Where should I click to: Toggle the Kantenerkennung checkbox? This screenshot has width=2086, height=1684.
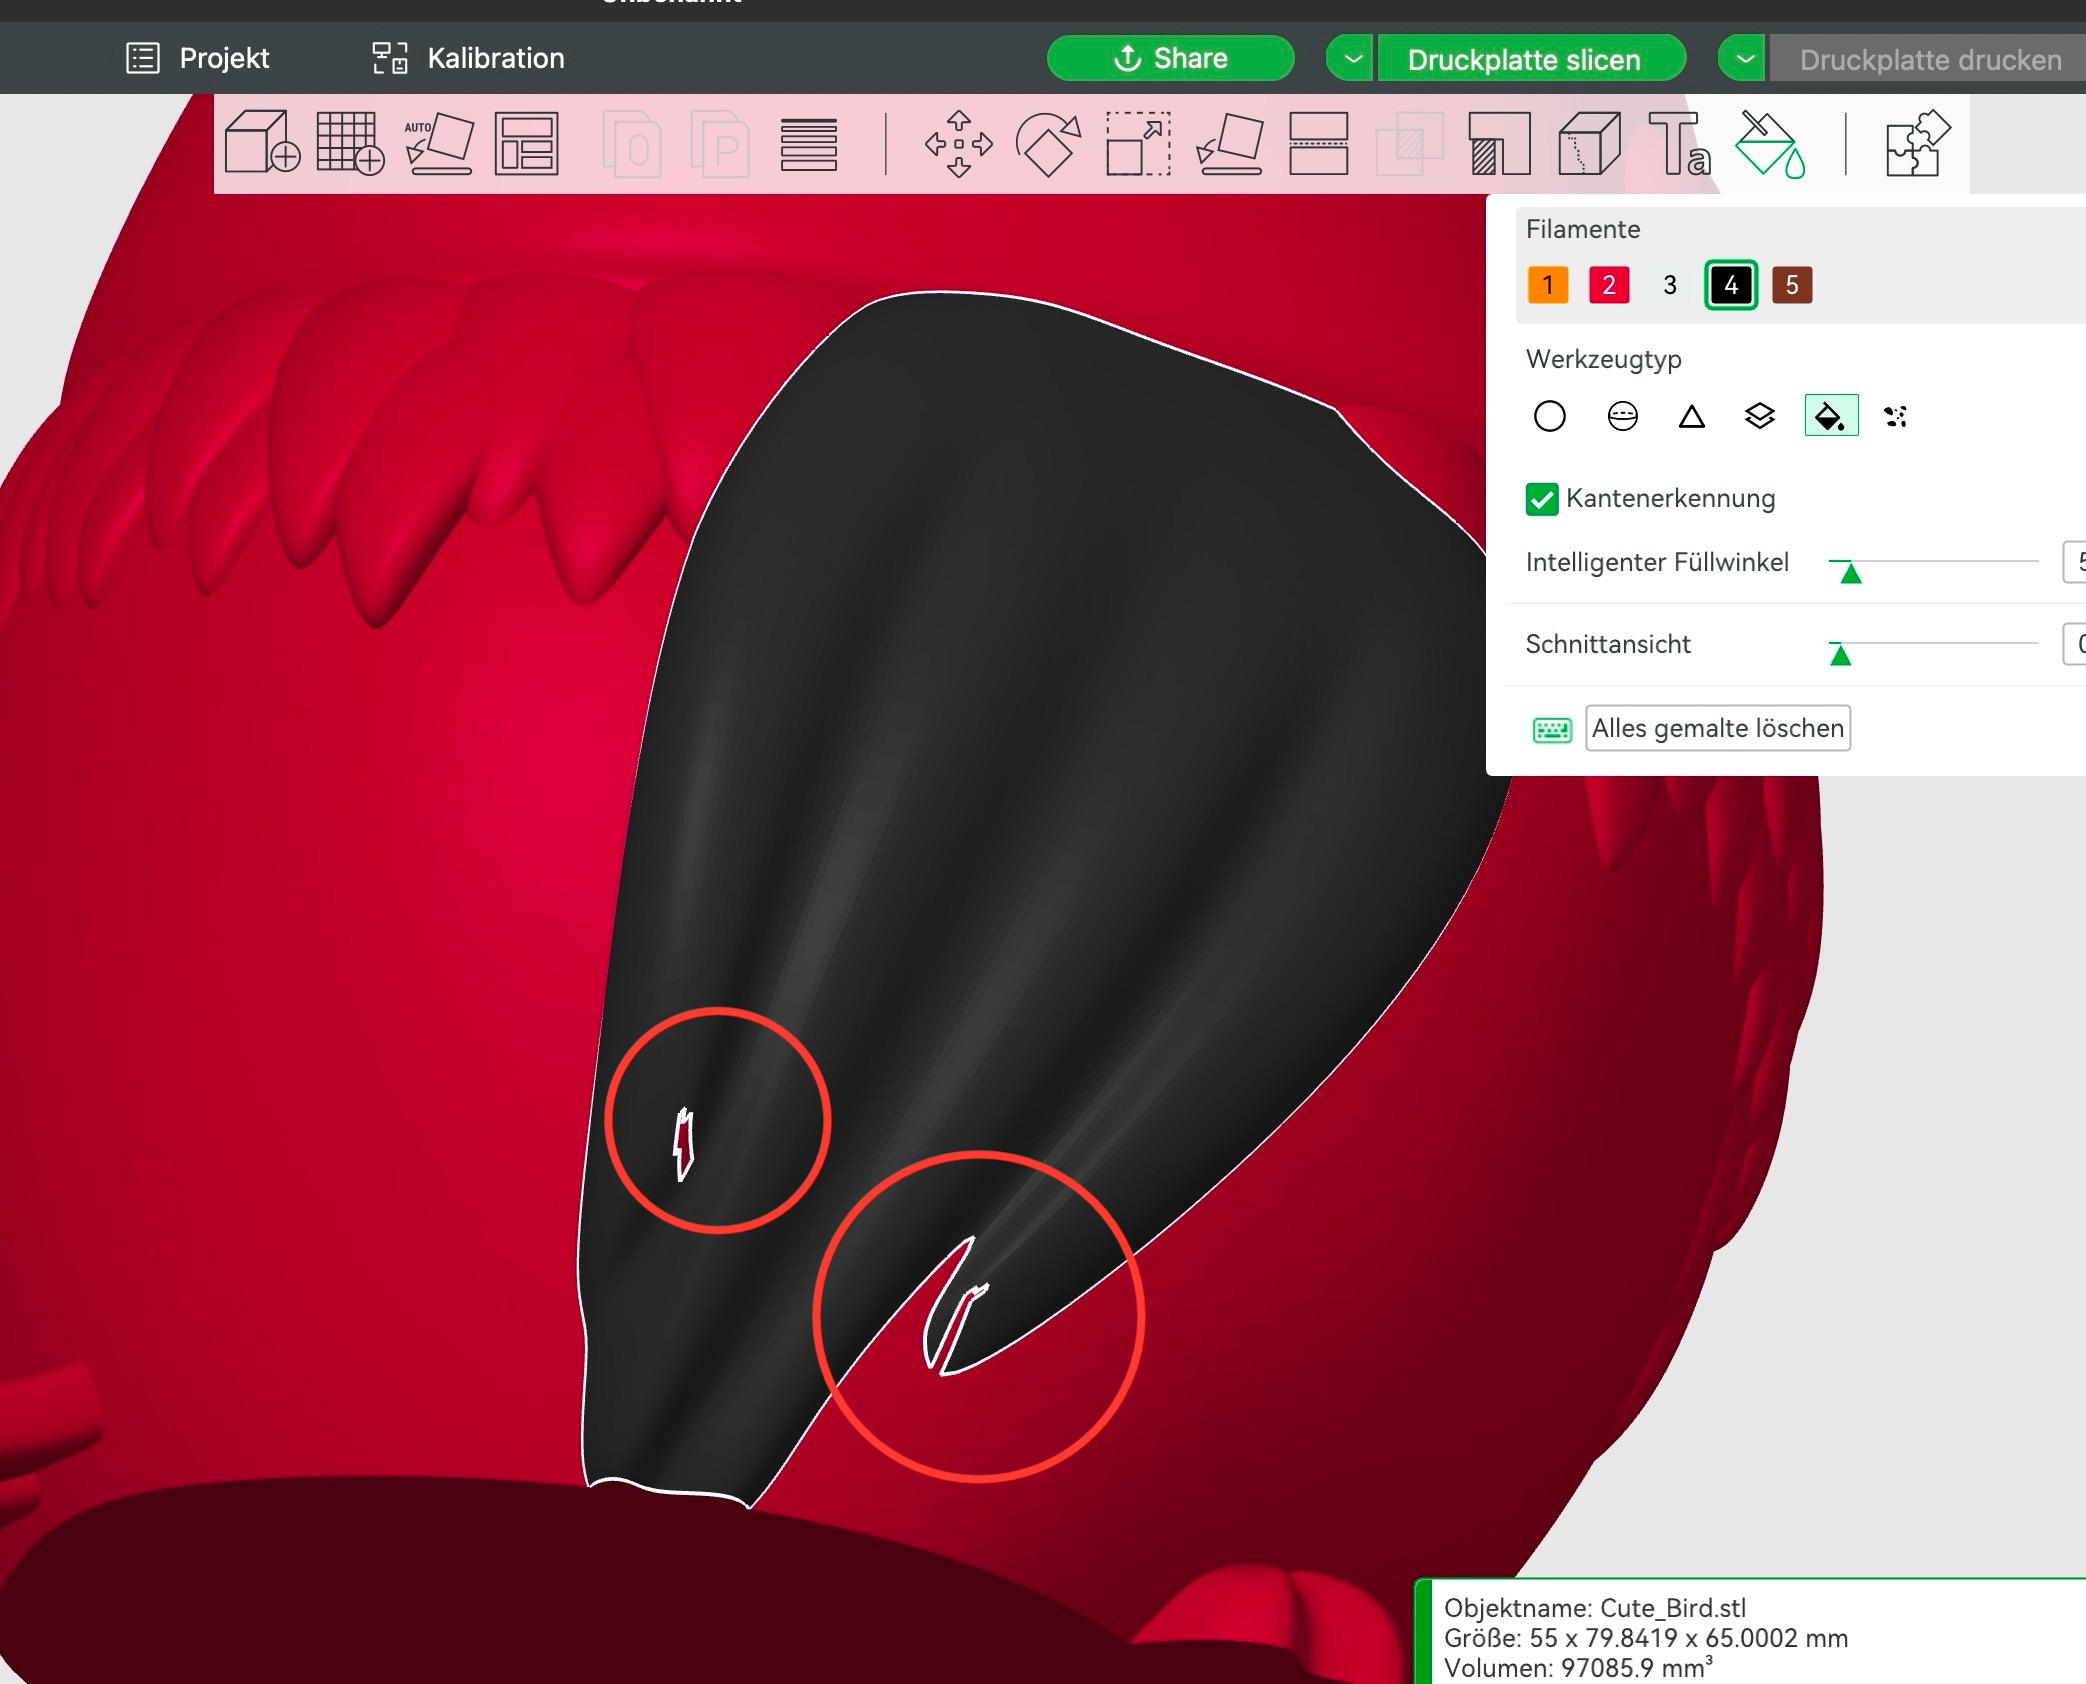tap(1541, 499)
